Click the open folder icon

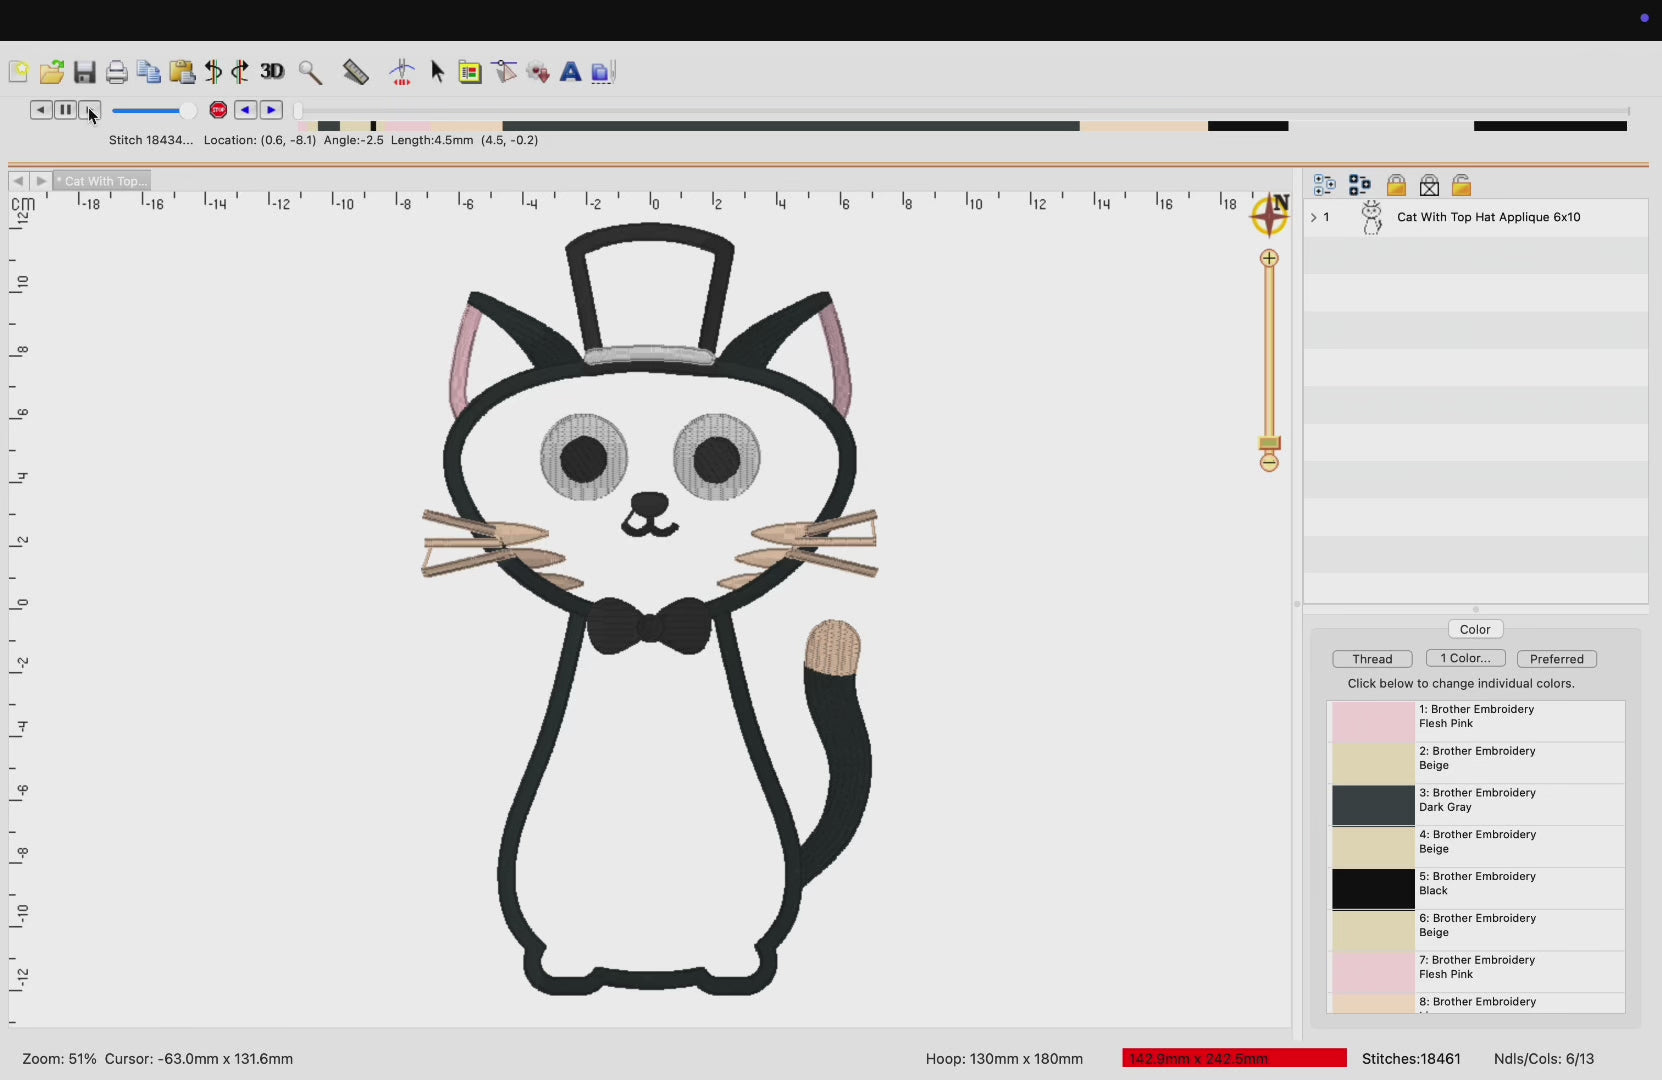pos(51,72)
